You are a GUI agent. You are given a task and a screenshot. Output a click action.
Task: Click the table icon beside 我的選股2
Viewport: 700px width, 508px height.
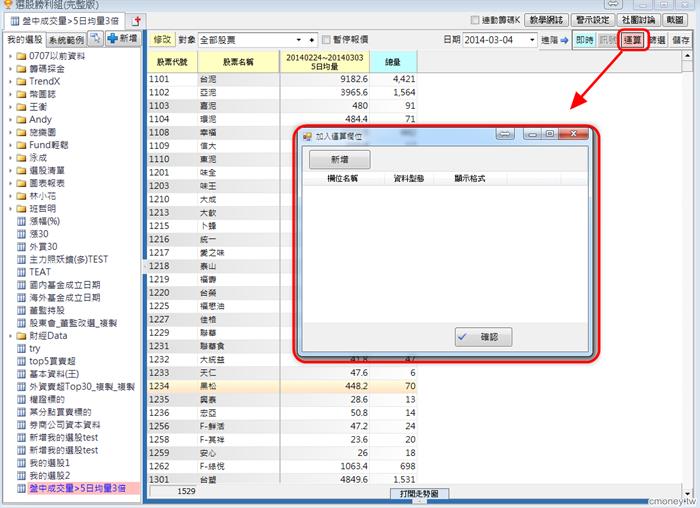pos(21,475)
